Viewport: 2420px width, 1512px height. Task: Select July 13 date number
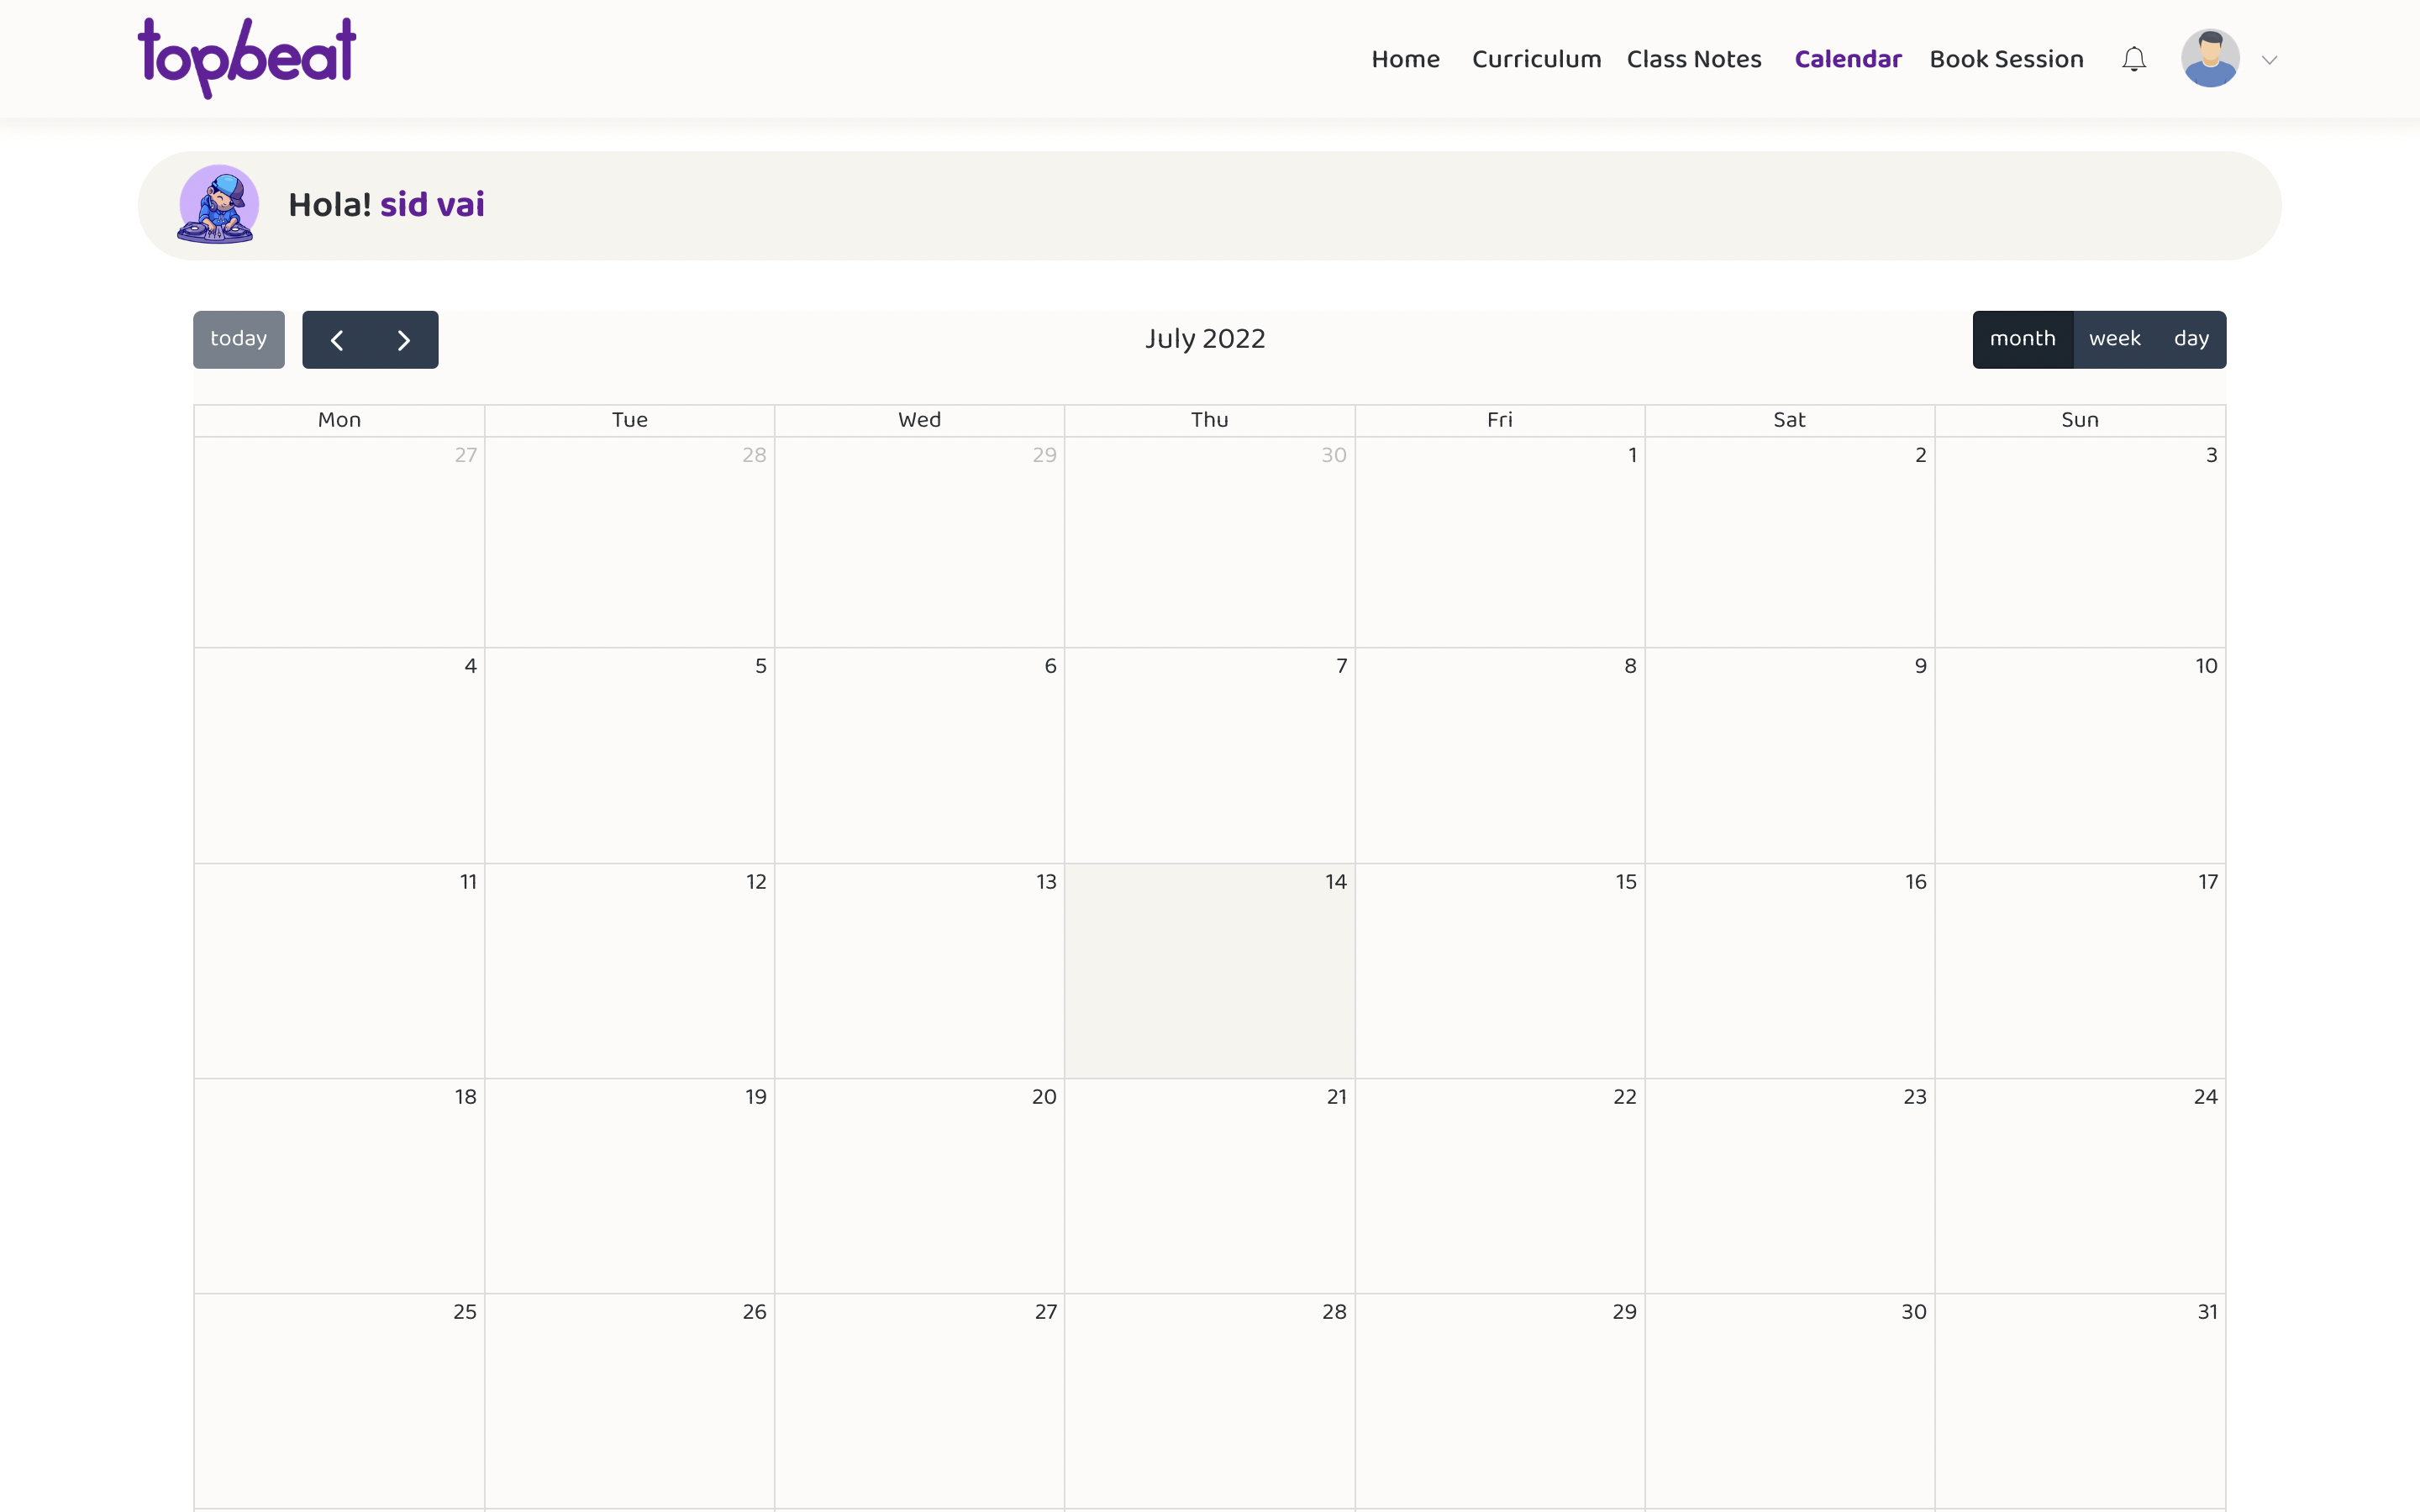pos(1046,882)
